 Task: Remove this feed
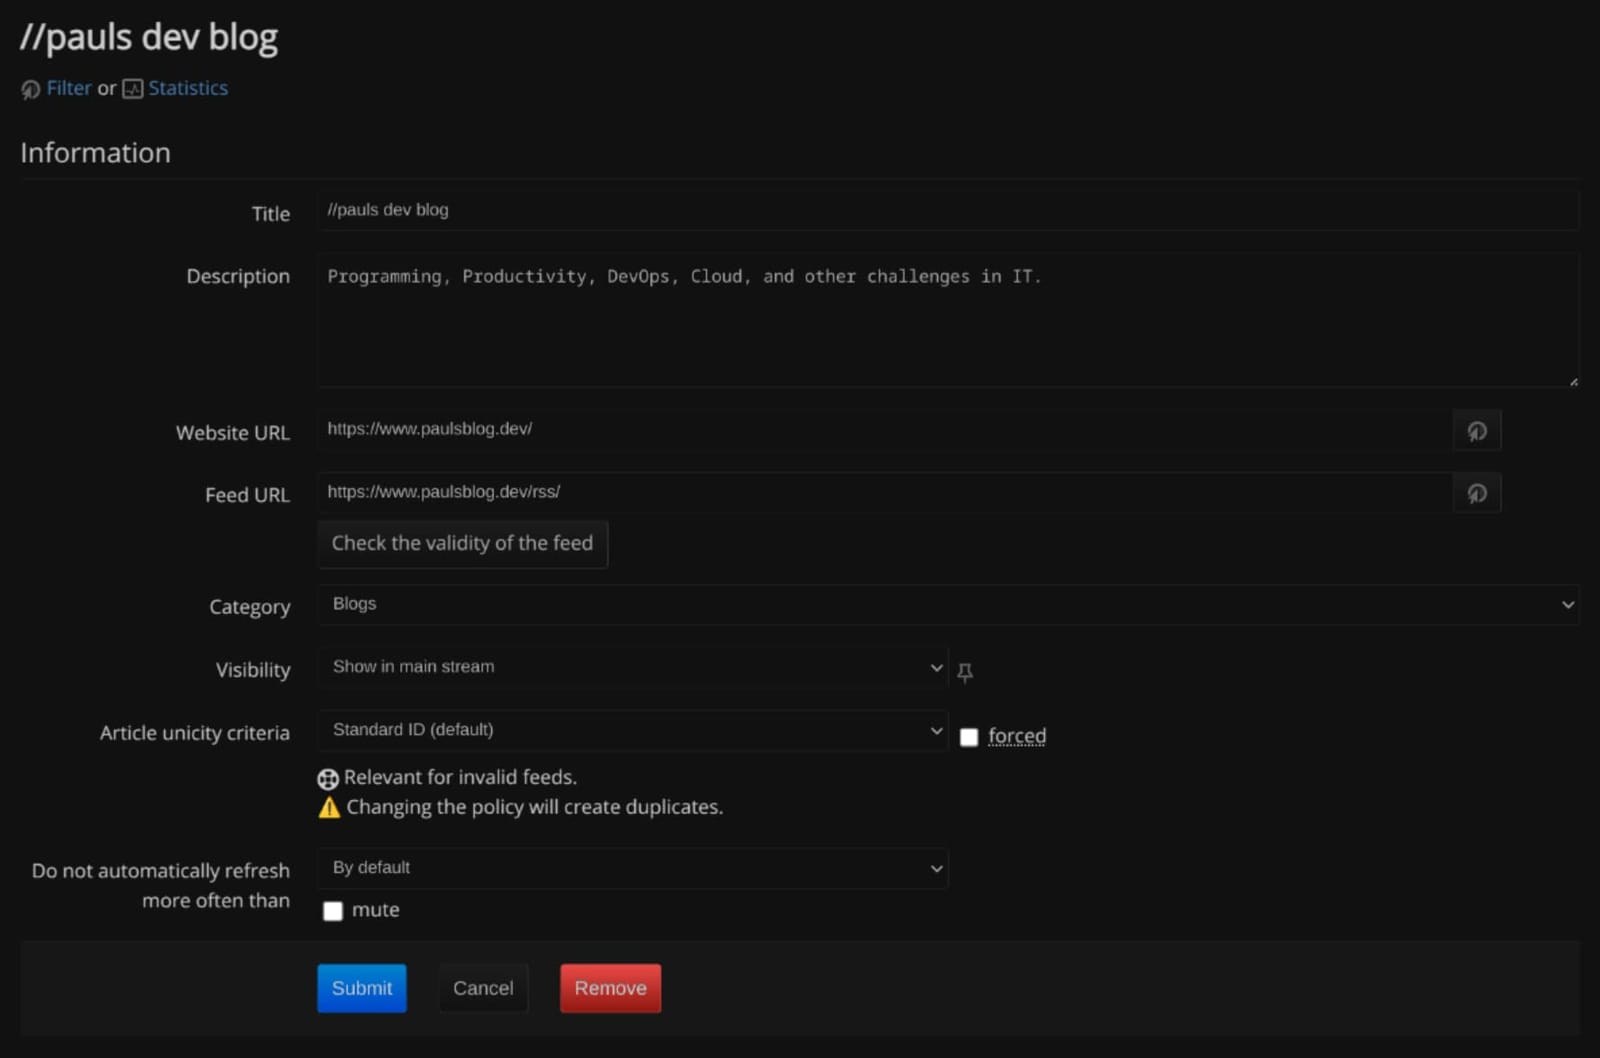610,988
